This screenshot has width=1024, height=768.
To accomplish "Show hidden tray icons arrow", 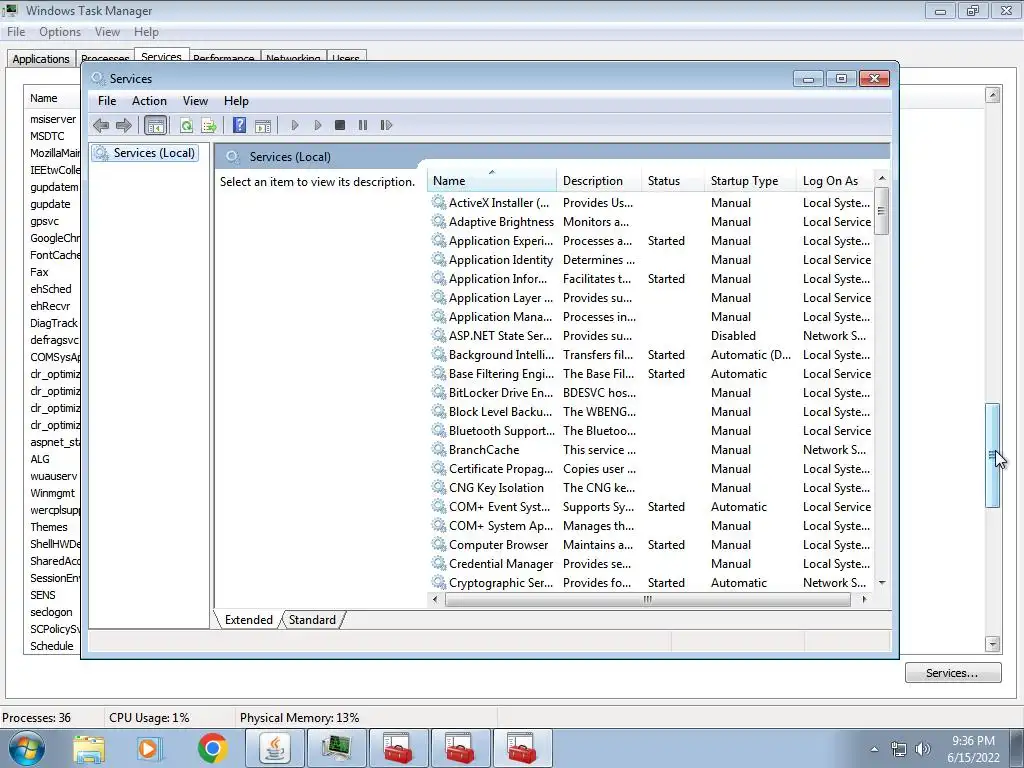I will (874, 749).
